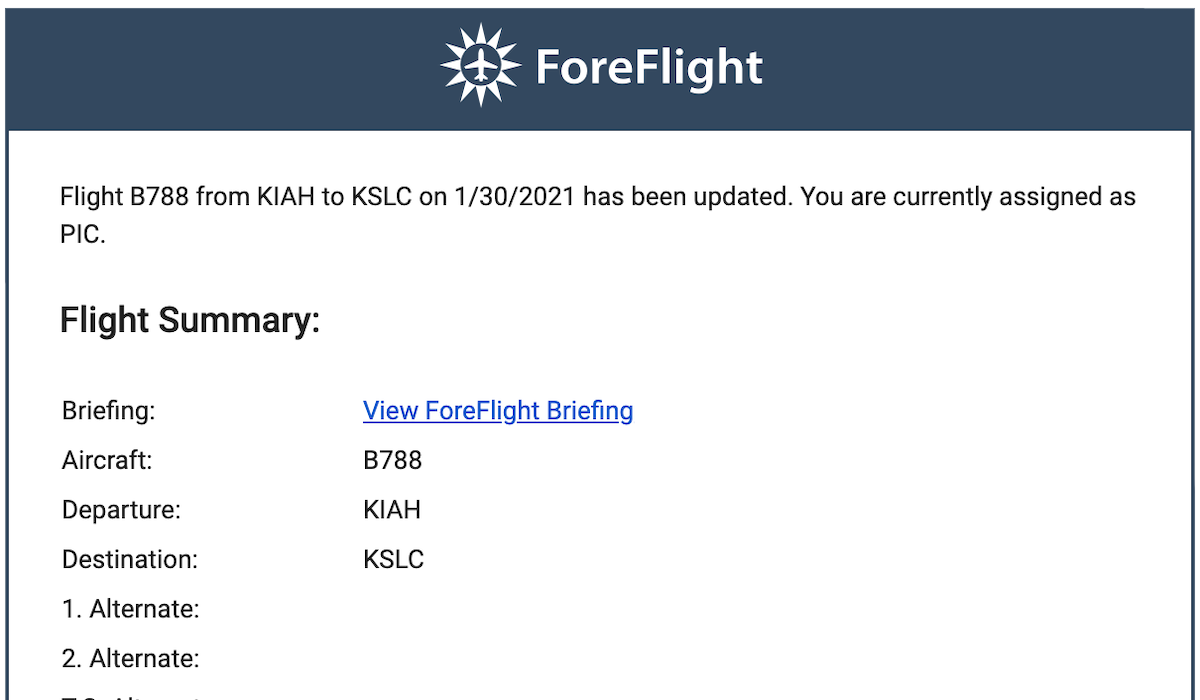The width and height of the screenshot is (1200, 700).
Task: Click the word PIC. ending the intro paragraph
Action: [x=82, y=238]
